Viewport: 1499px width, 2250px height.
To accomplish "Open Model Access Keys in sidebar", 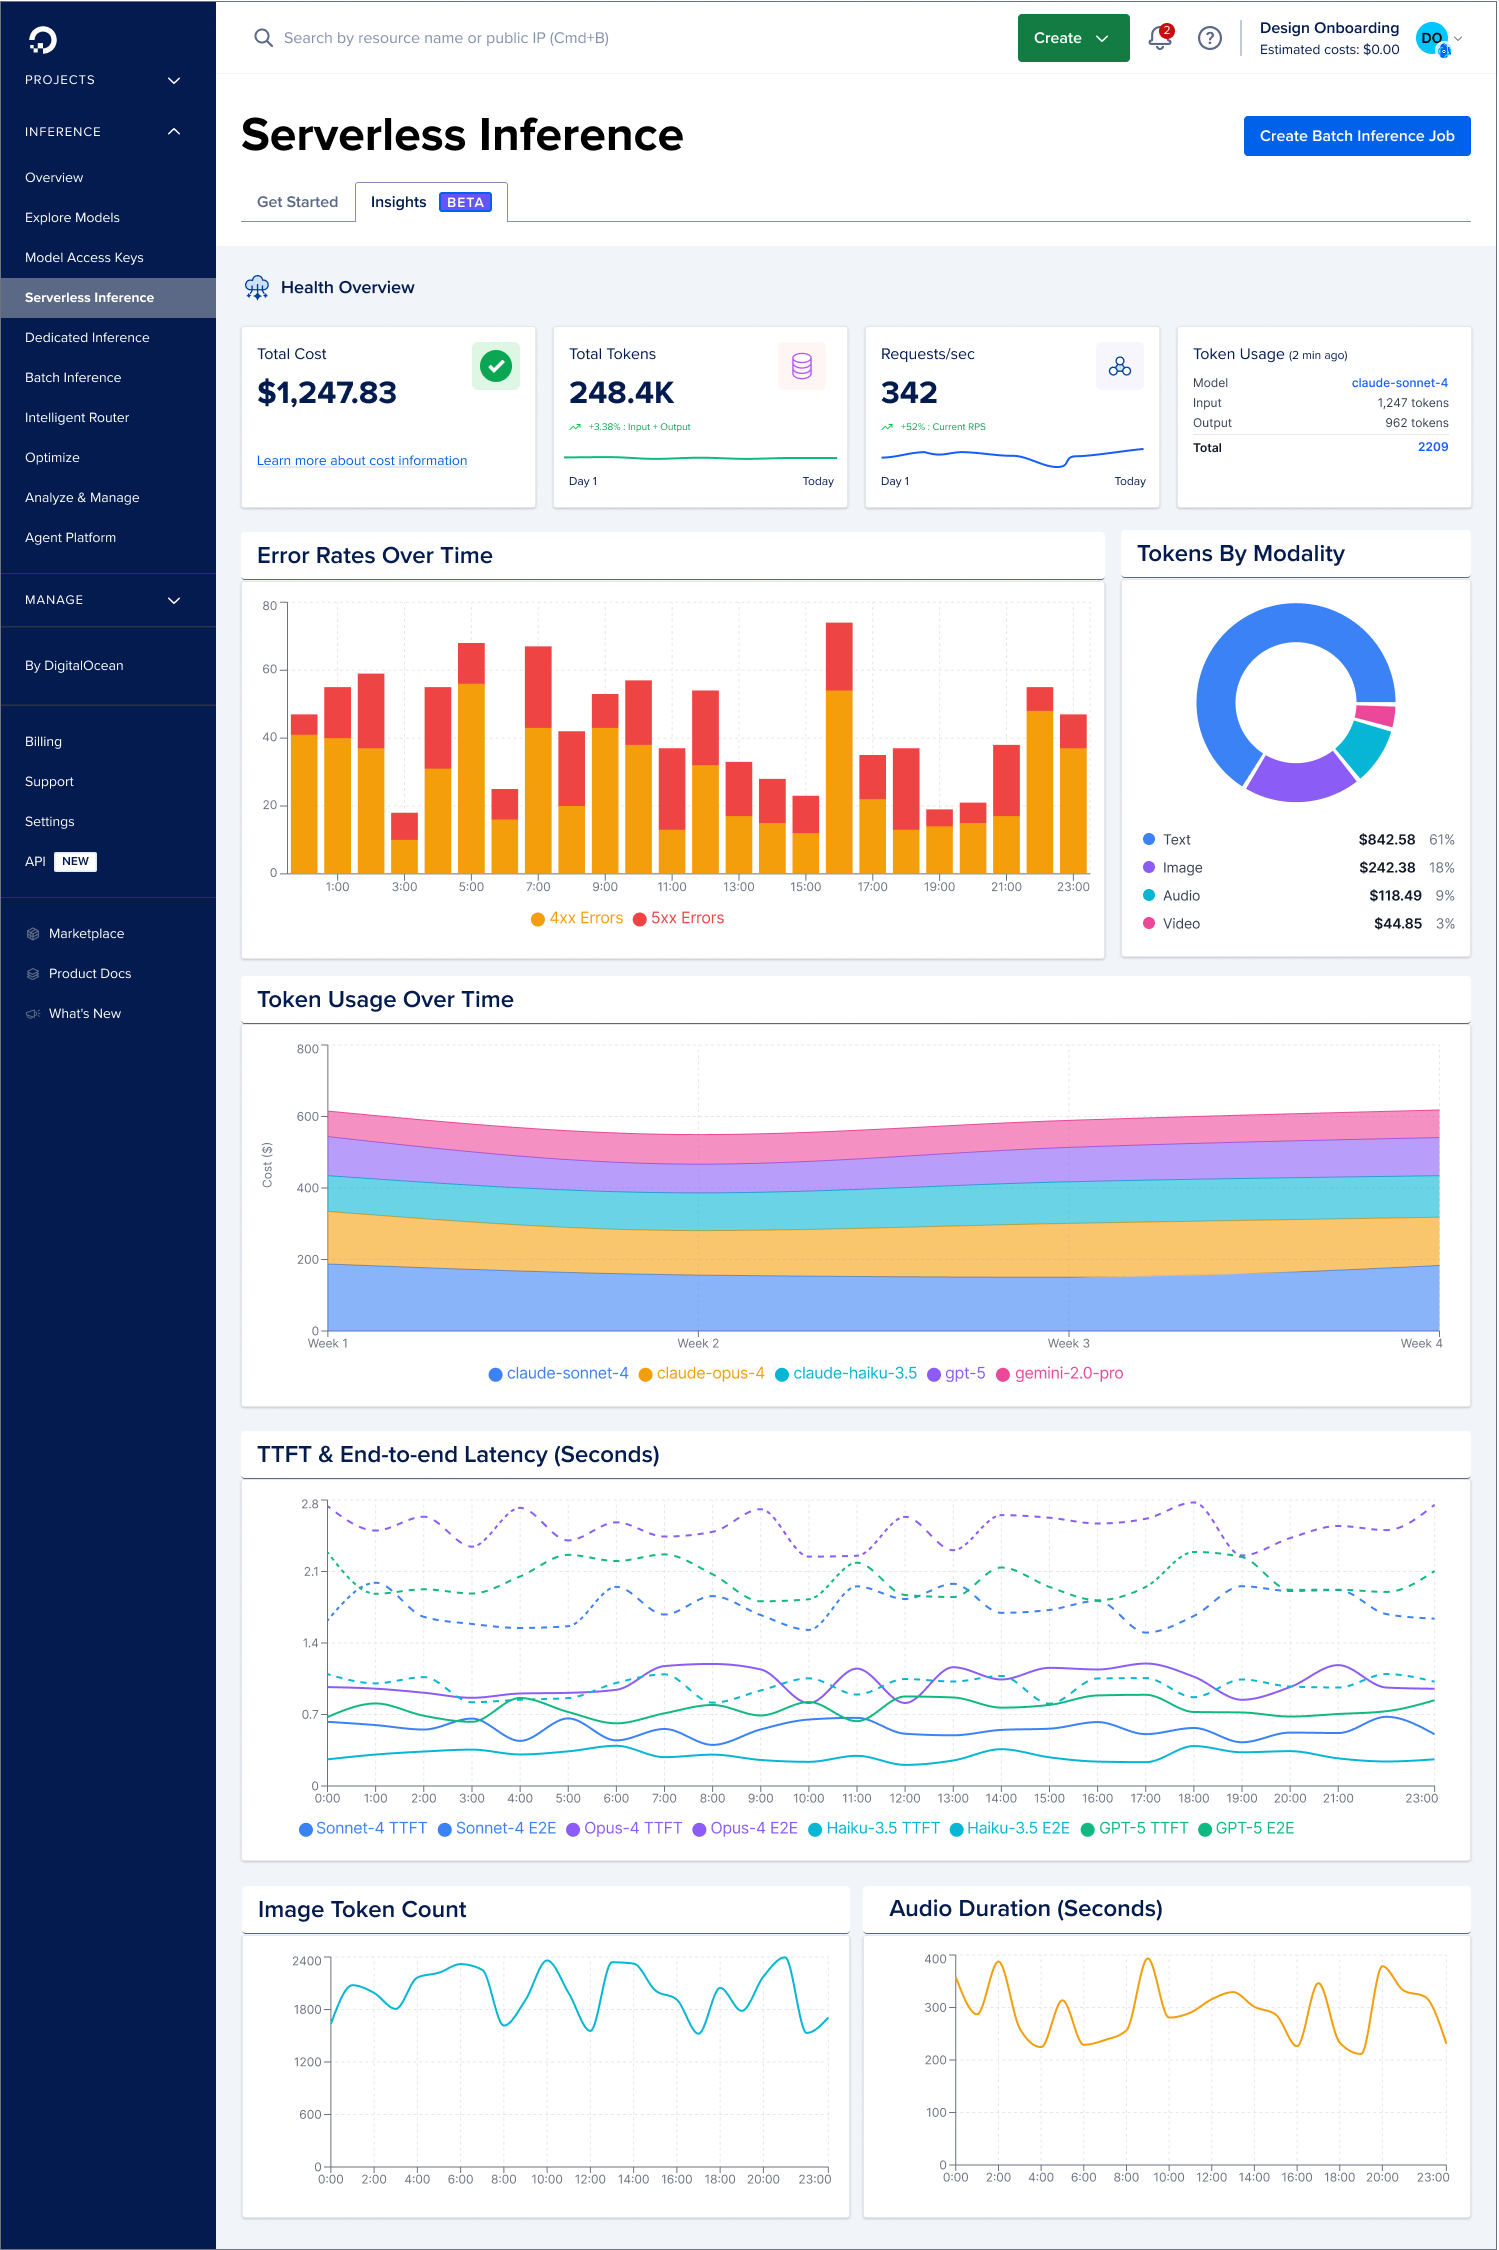I will click(x=84, y=258).
